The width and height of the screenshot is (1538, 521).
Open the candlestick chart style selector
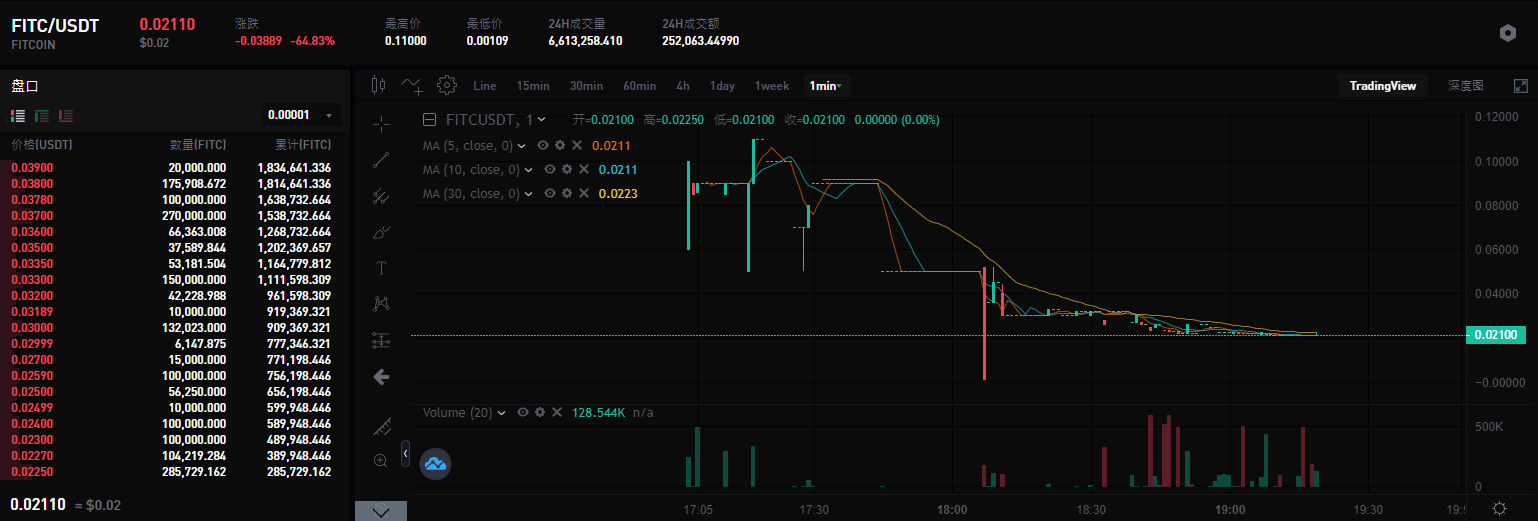(378, 86)
